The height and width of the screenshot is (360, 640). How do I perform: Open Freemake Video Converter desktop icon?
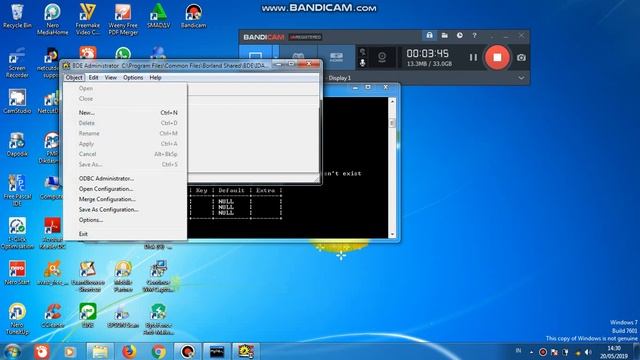click(x=87, y=19)
